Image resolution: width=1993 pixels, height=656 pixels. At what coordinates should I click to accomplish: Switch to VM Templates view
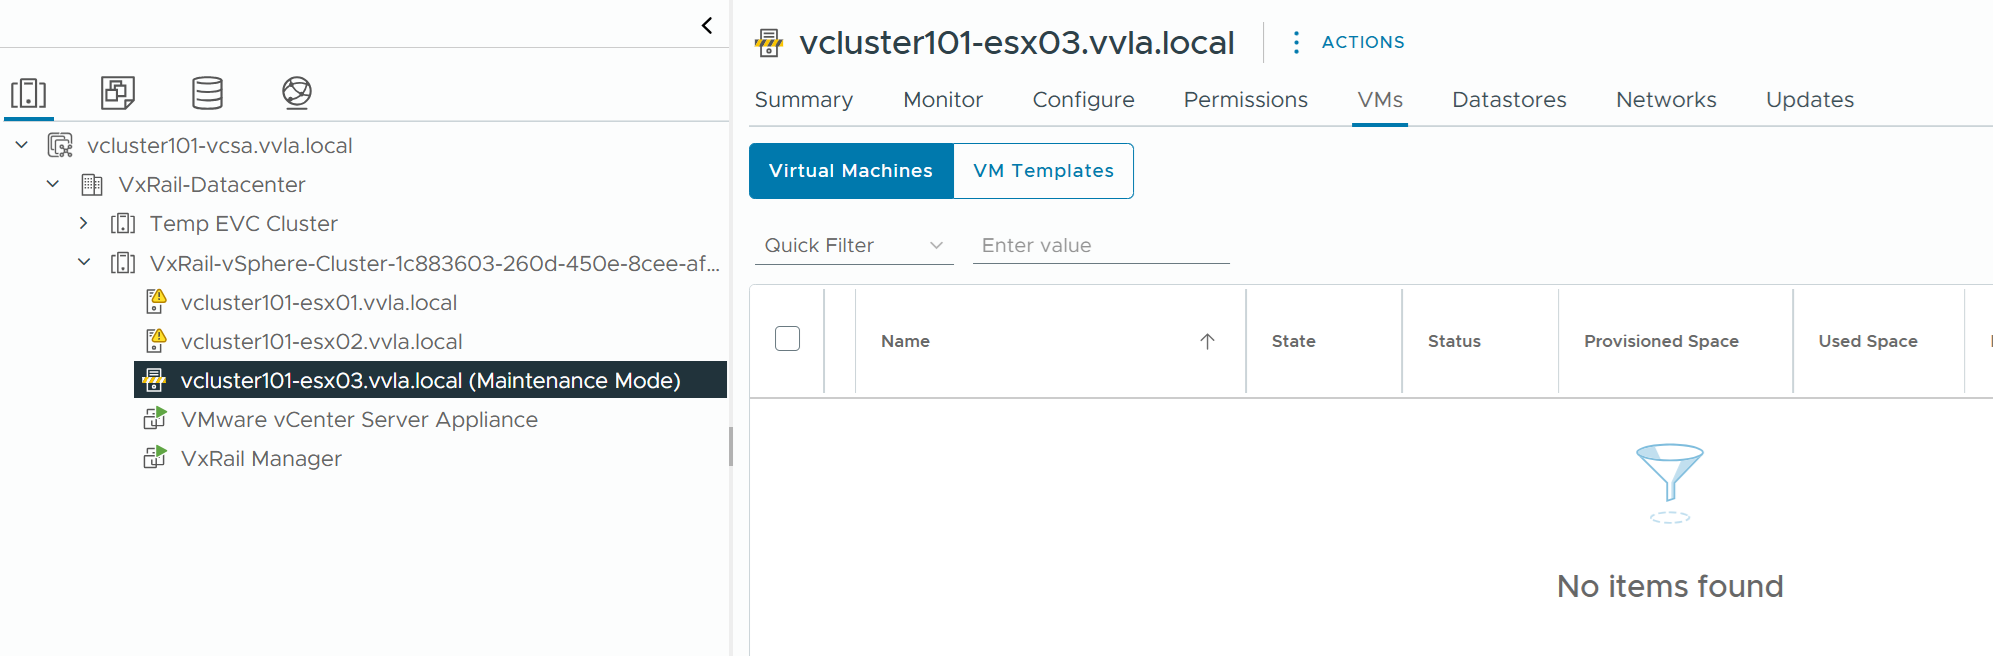[x=1043, y=171]
